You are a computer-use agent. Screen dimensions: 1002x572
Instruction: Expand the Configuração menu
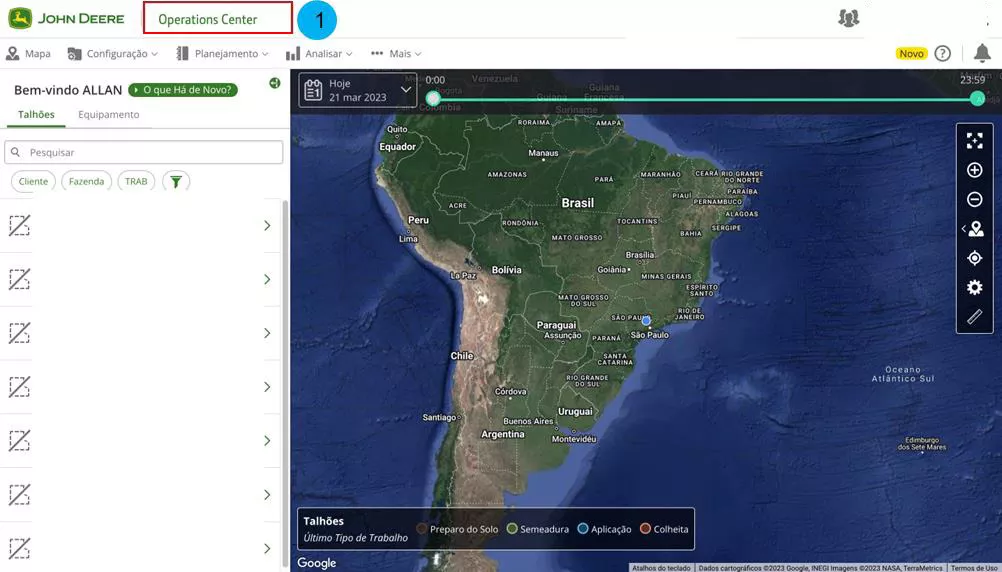tap(113, 54)
